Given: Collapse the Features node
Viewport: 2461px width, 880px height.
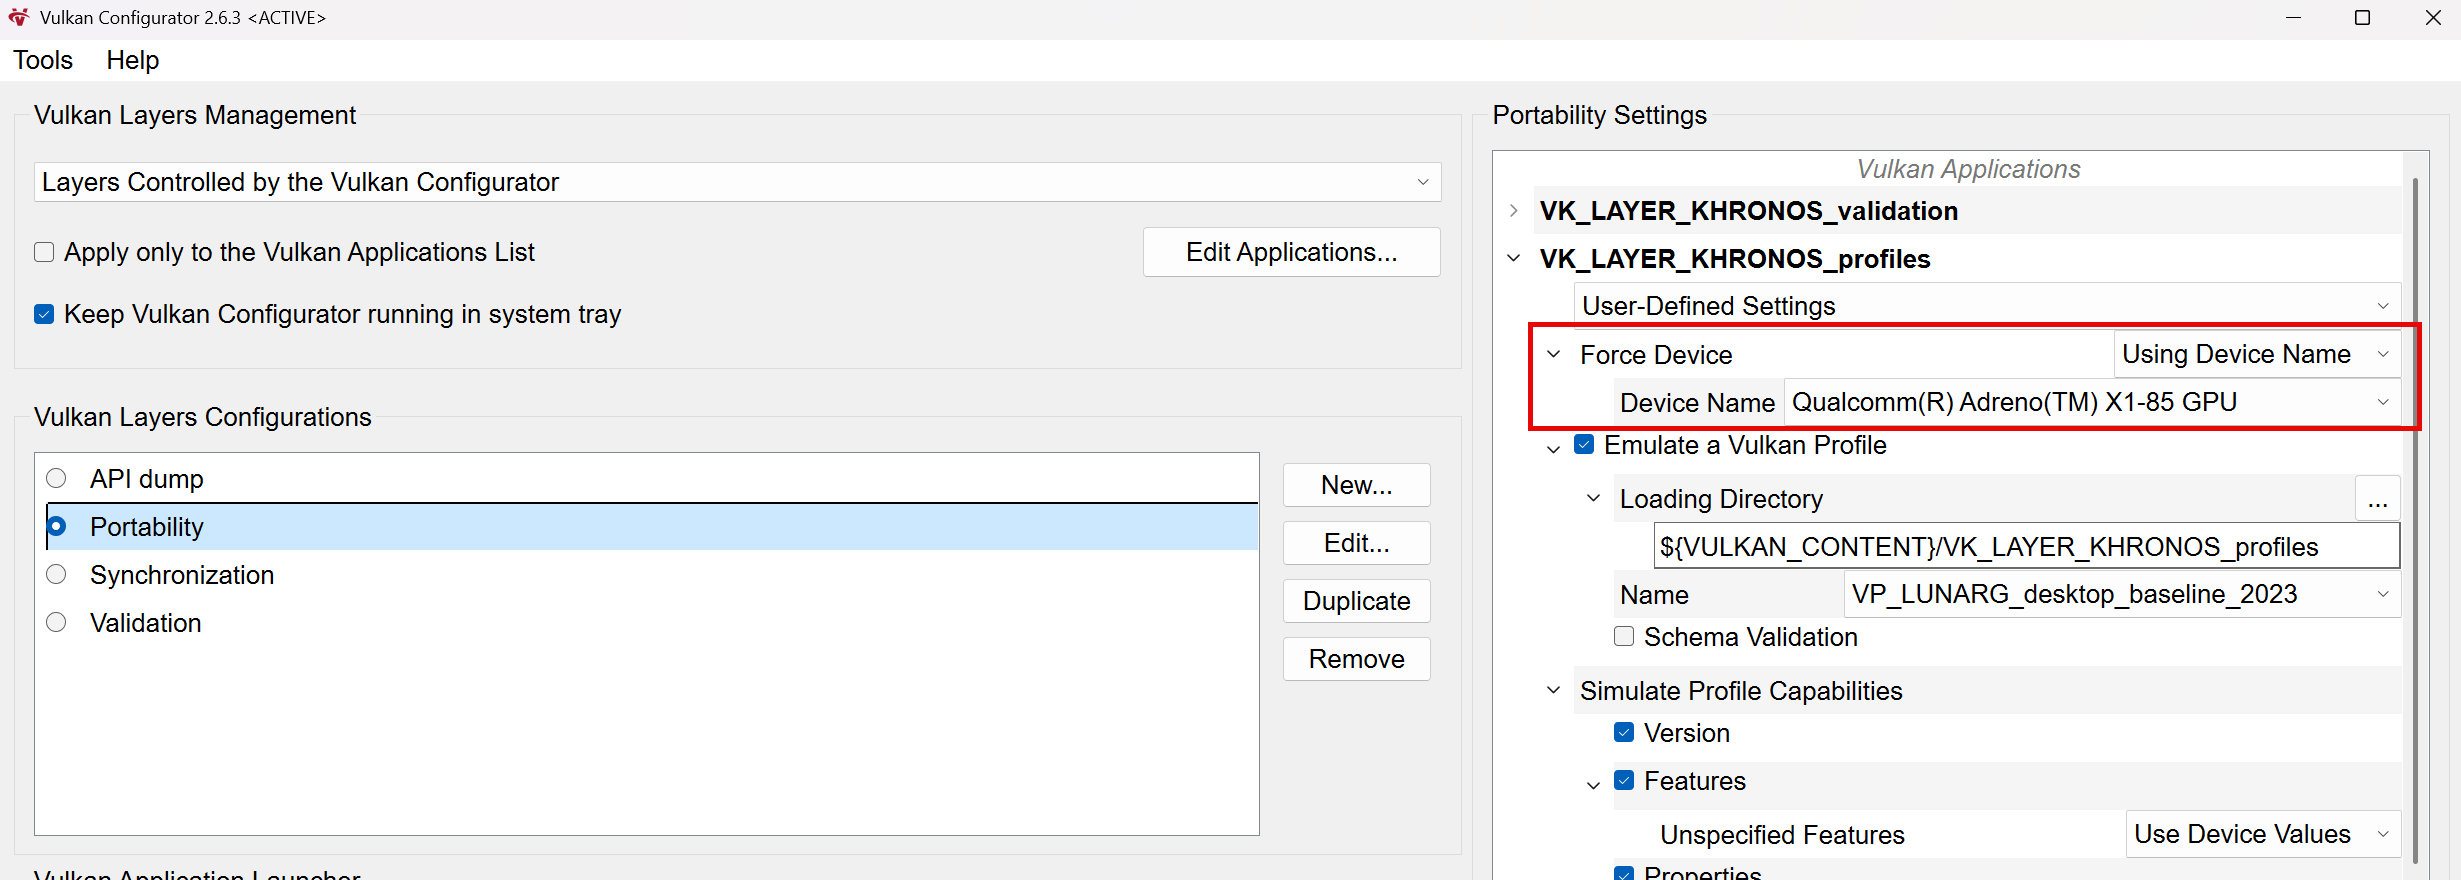Looking at the screenshot, I should coord(1594,785).
